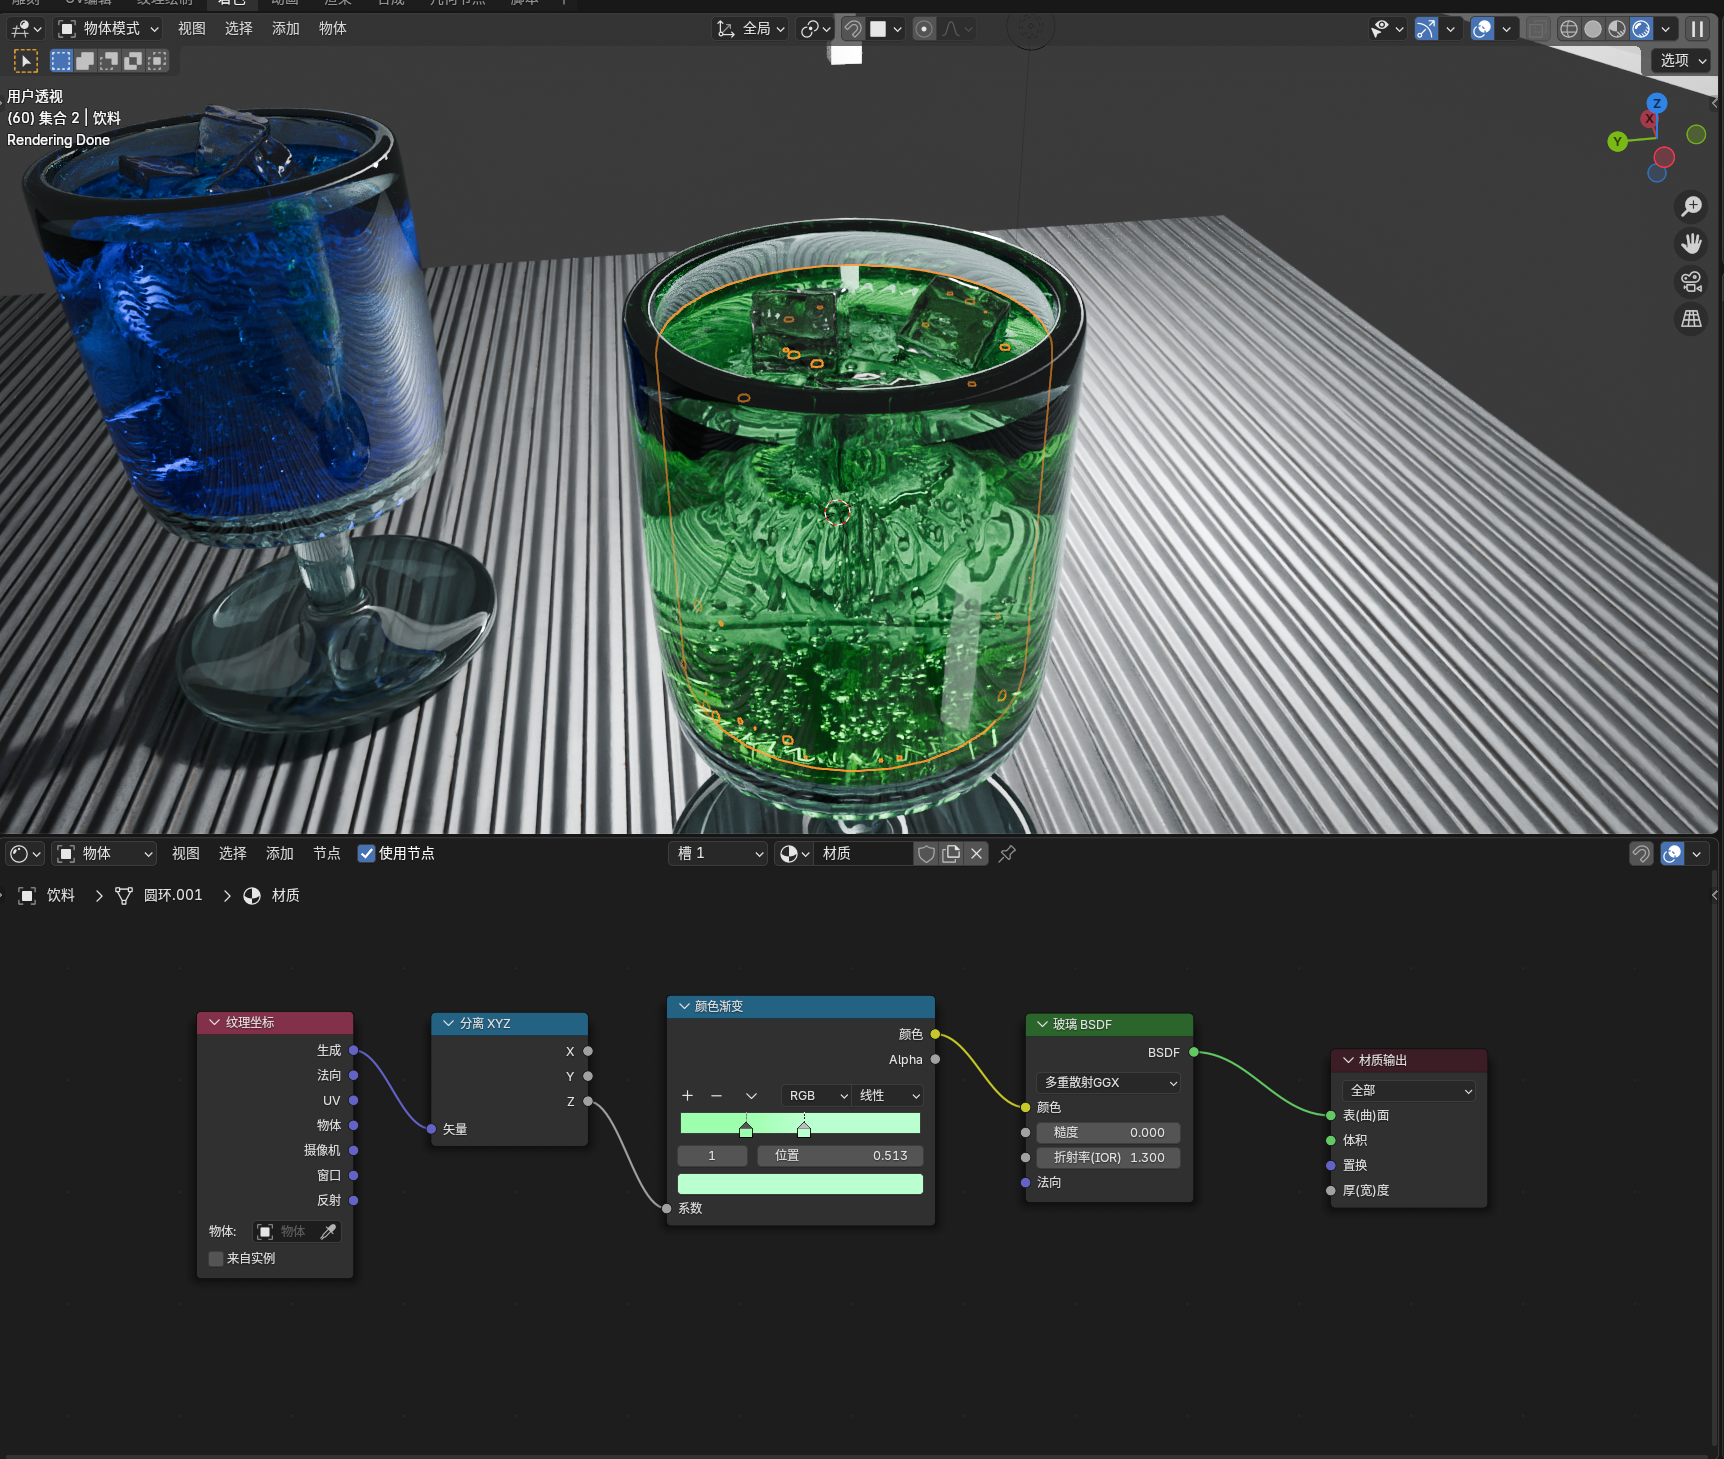This screenshot has height=1459, width=1724.
Task: Open the 物体 menu in 3D viewport
Action: [x=333, y=29]
